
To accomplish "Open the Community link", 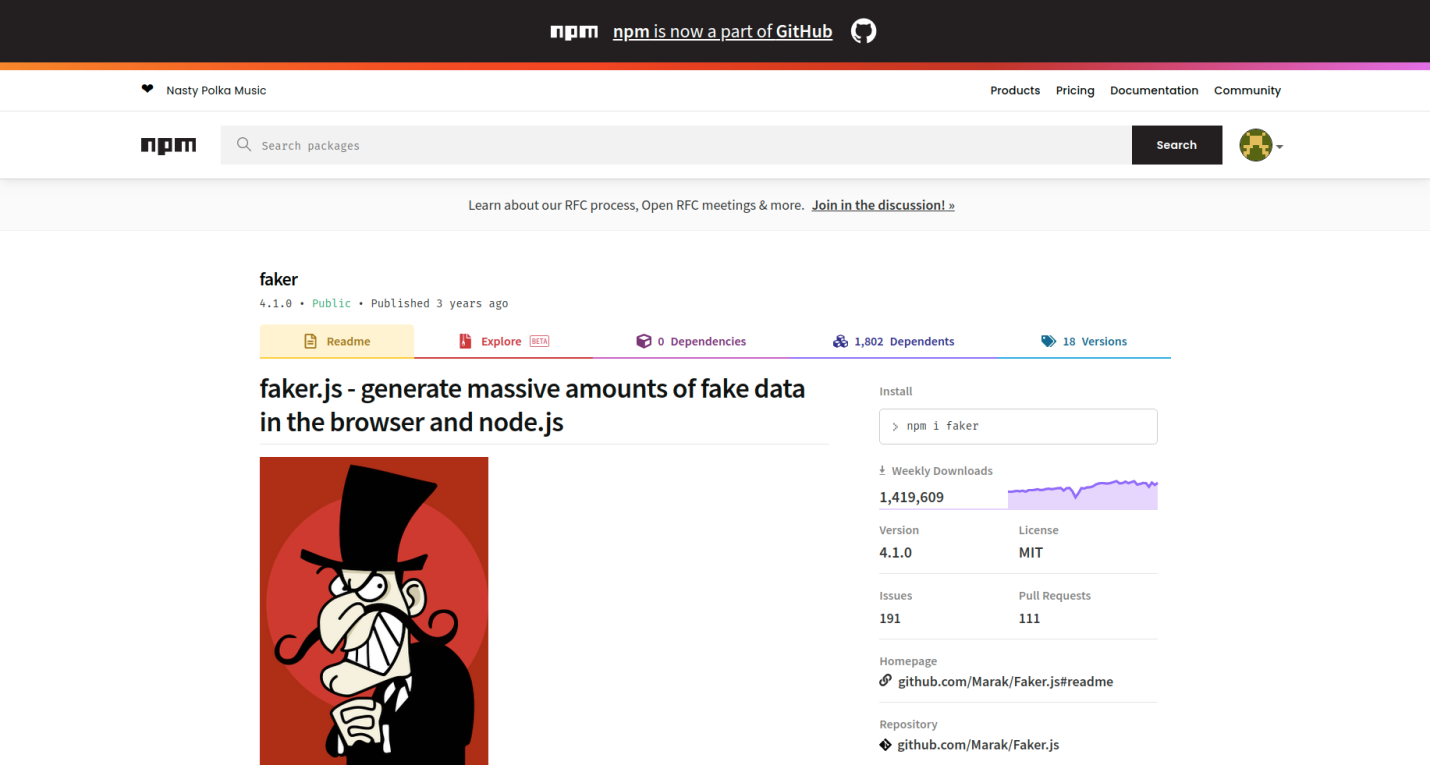I will [1247, 90].
